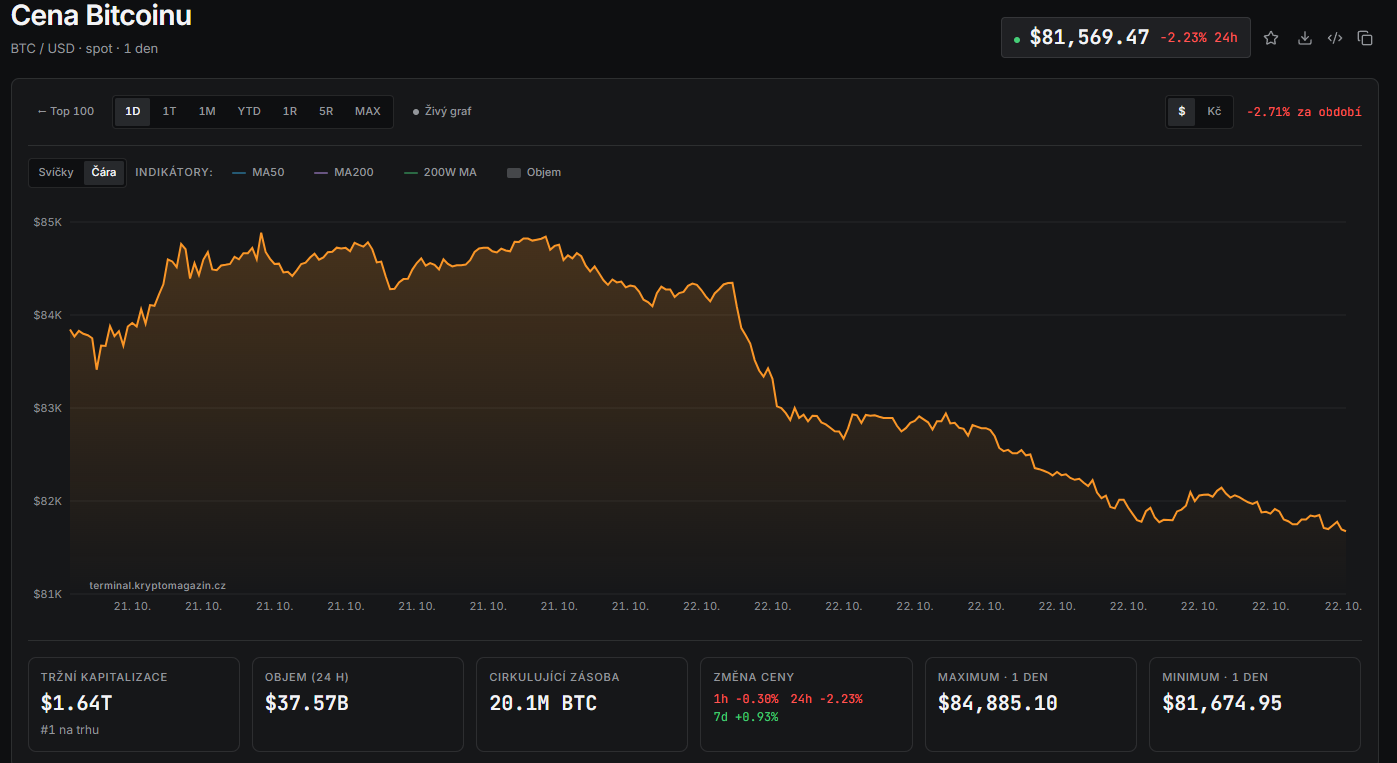The image size is (1397, 763).
Task: Click the BTC / USD spot subtitle
Action: click(84, 48)
